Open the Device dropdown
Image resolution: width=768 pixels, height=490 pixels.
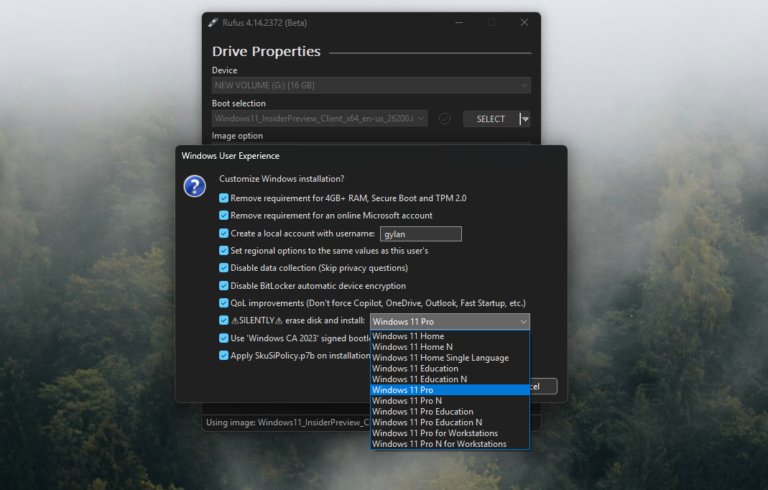point(370,86)
